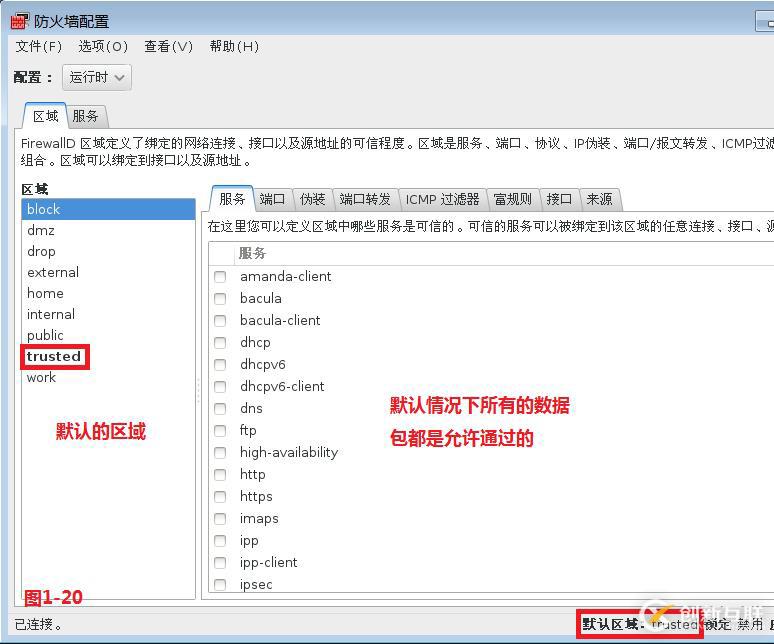This screenshot has height=644, width=774.
Task: Open the 文件(F) menu
Action: tap(39, 46)
